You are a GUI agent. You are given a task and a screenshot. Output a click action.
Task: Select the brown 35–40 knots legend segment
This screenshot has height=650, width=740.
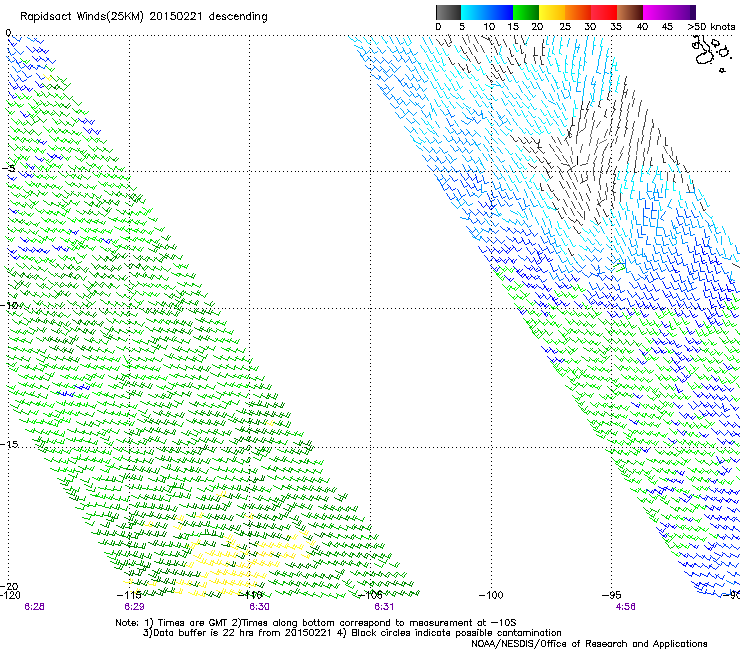(630, 12)
